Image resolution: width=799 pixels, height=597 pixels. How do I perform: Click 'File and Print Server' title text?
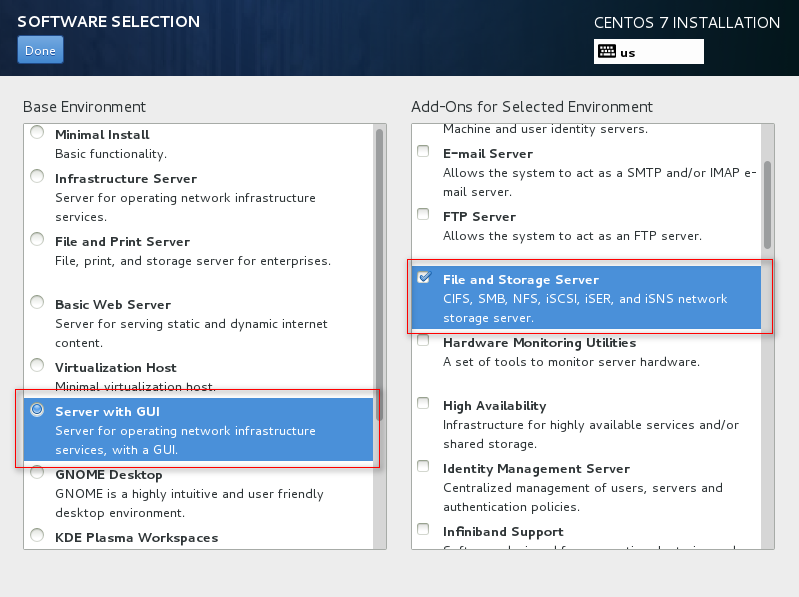[x=122, y=241]
